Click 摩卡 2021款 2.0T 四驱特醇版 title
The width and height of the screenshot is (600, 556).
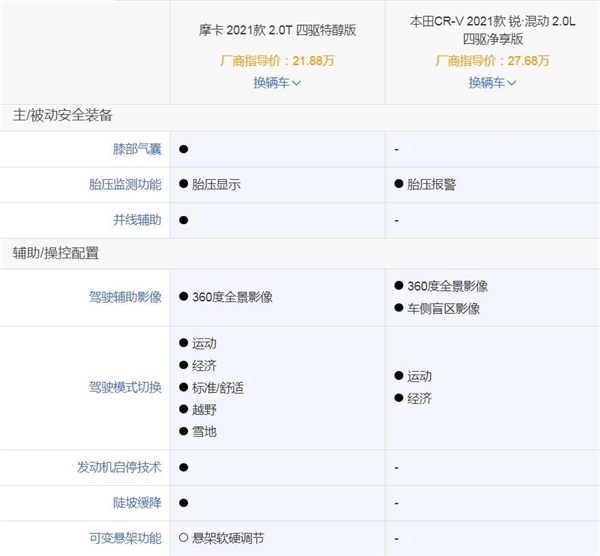pyautogui.click(x=277, y=30)
